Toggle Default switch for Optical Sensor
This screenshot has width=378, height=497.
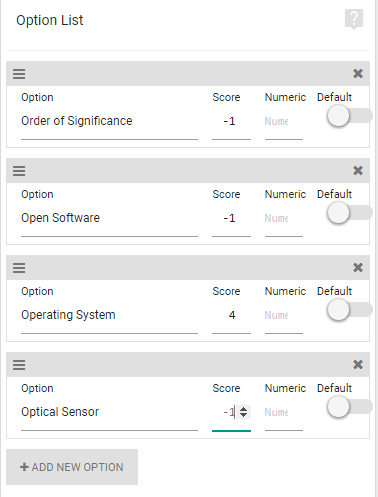(x=349, y=407)
